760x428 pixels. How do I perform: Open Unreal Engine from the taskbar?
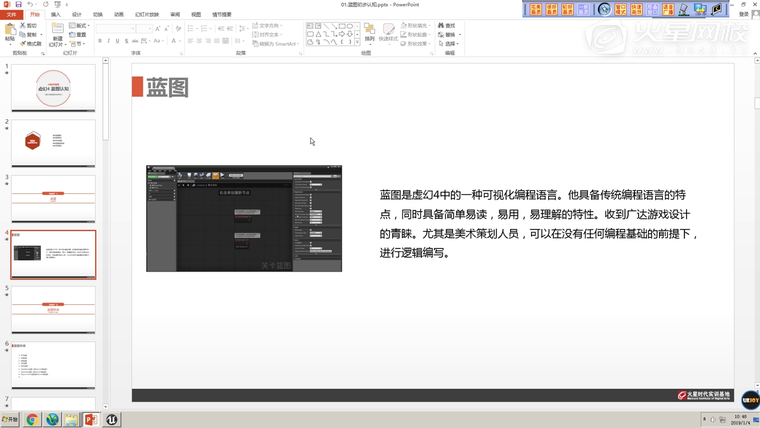click(111, 420)
